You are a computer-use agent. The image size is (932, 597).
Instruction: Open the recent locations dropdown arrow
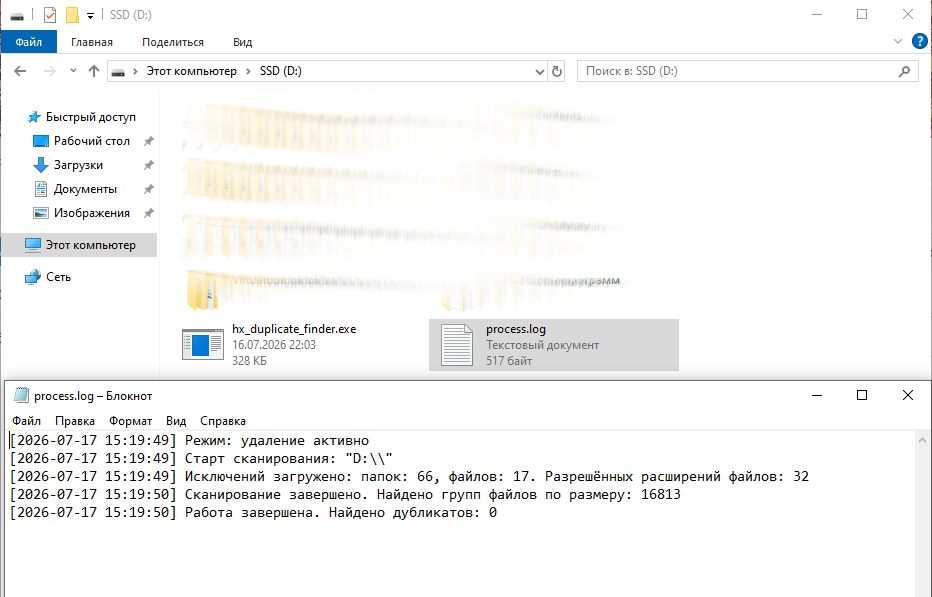[73, 71]
